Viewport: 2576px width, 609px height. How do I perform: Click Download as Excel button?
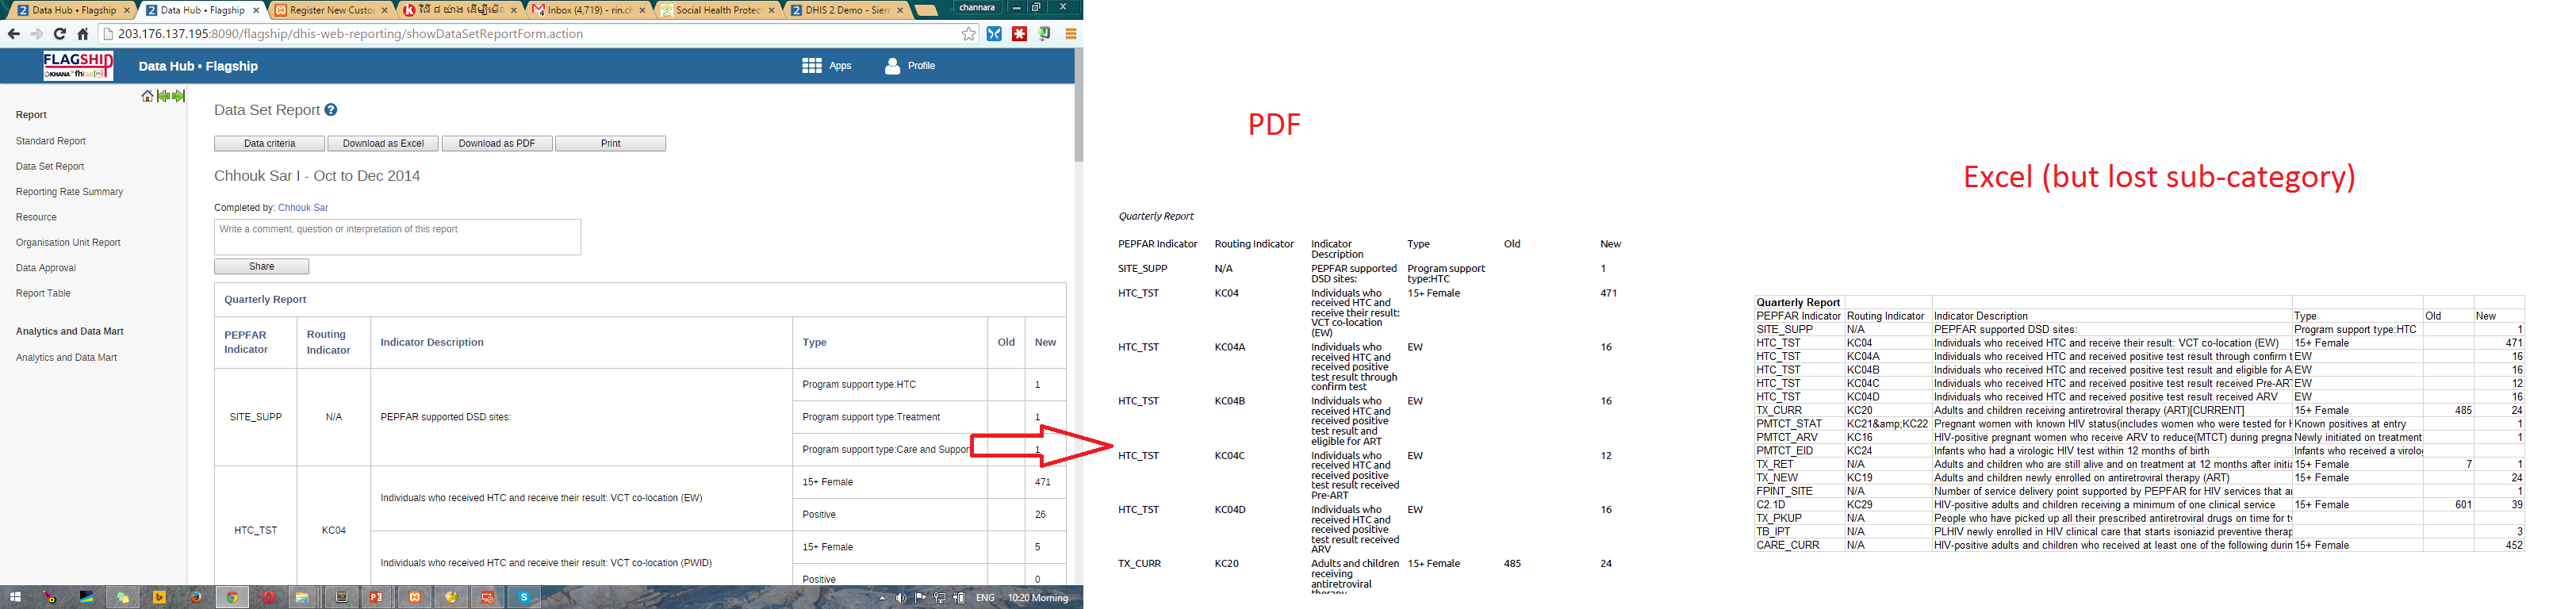[383, 144]
